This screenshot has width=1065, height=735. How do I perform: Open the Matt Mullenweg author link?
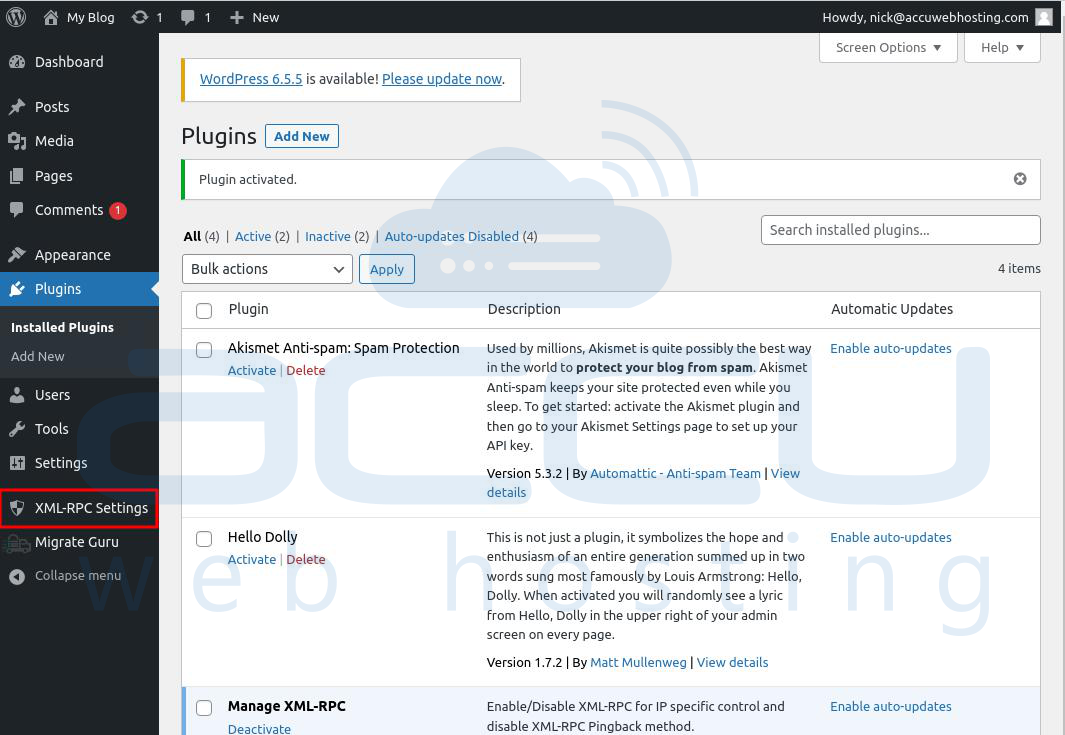[638, 662]
